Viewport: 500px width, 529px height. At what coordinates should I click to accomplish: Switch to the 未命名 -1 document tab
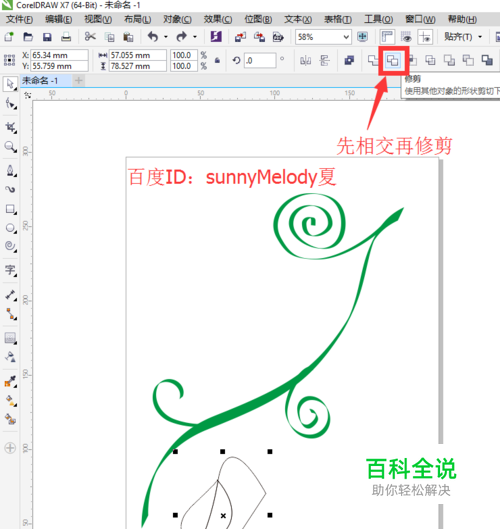point(46,81)
